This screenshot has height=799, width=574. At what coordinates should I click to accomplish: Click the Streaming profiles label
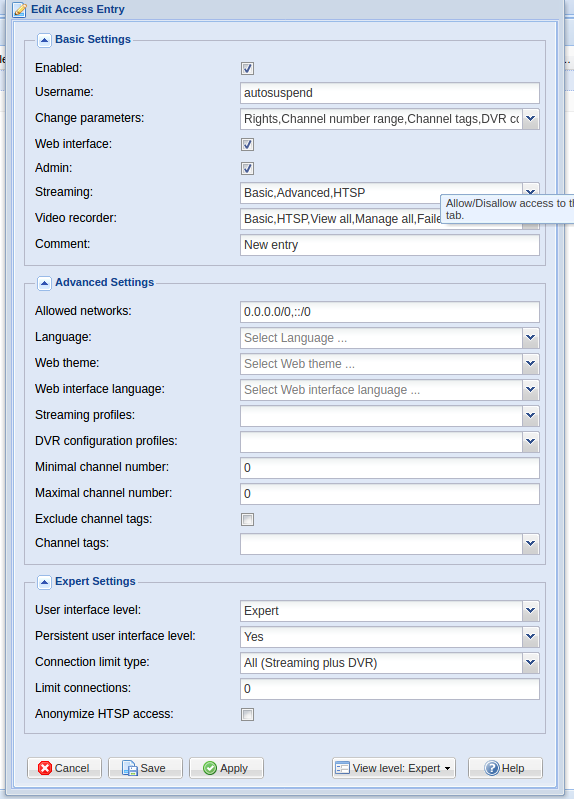(85, 415)
